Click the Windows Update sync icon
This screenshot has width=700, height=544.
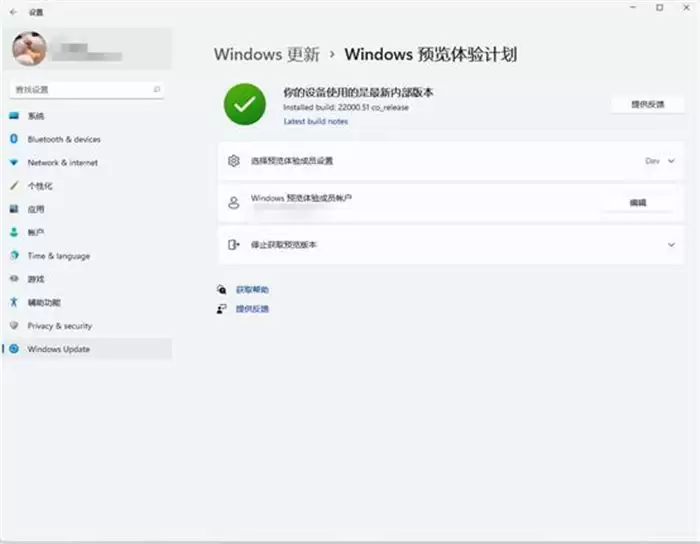pos(14,349)
